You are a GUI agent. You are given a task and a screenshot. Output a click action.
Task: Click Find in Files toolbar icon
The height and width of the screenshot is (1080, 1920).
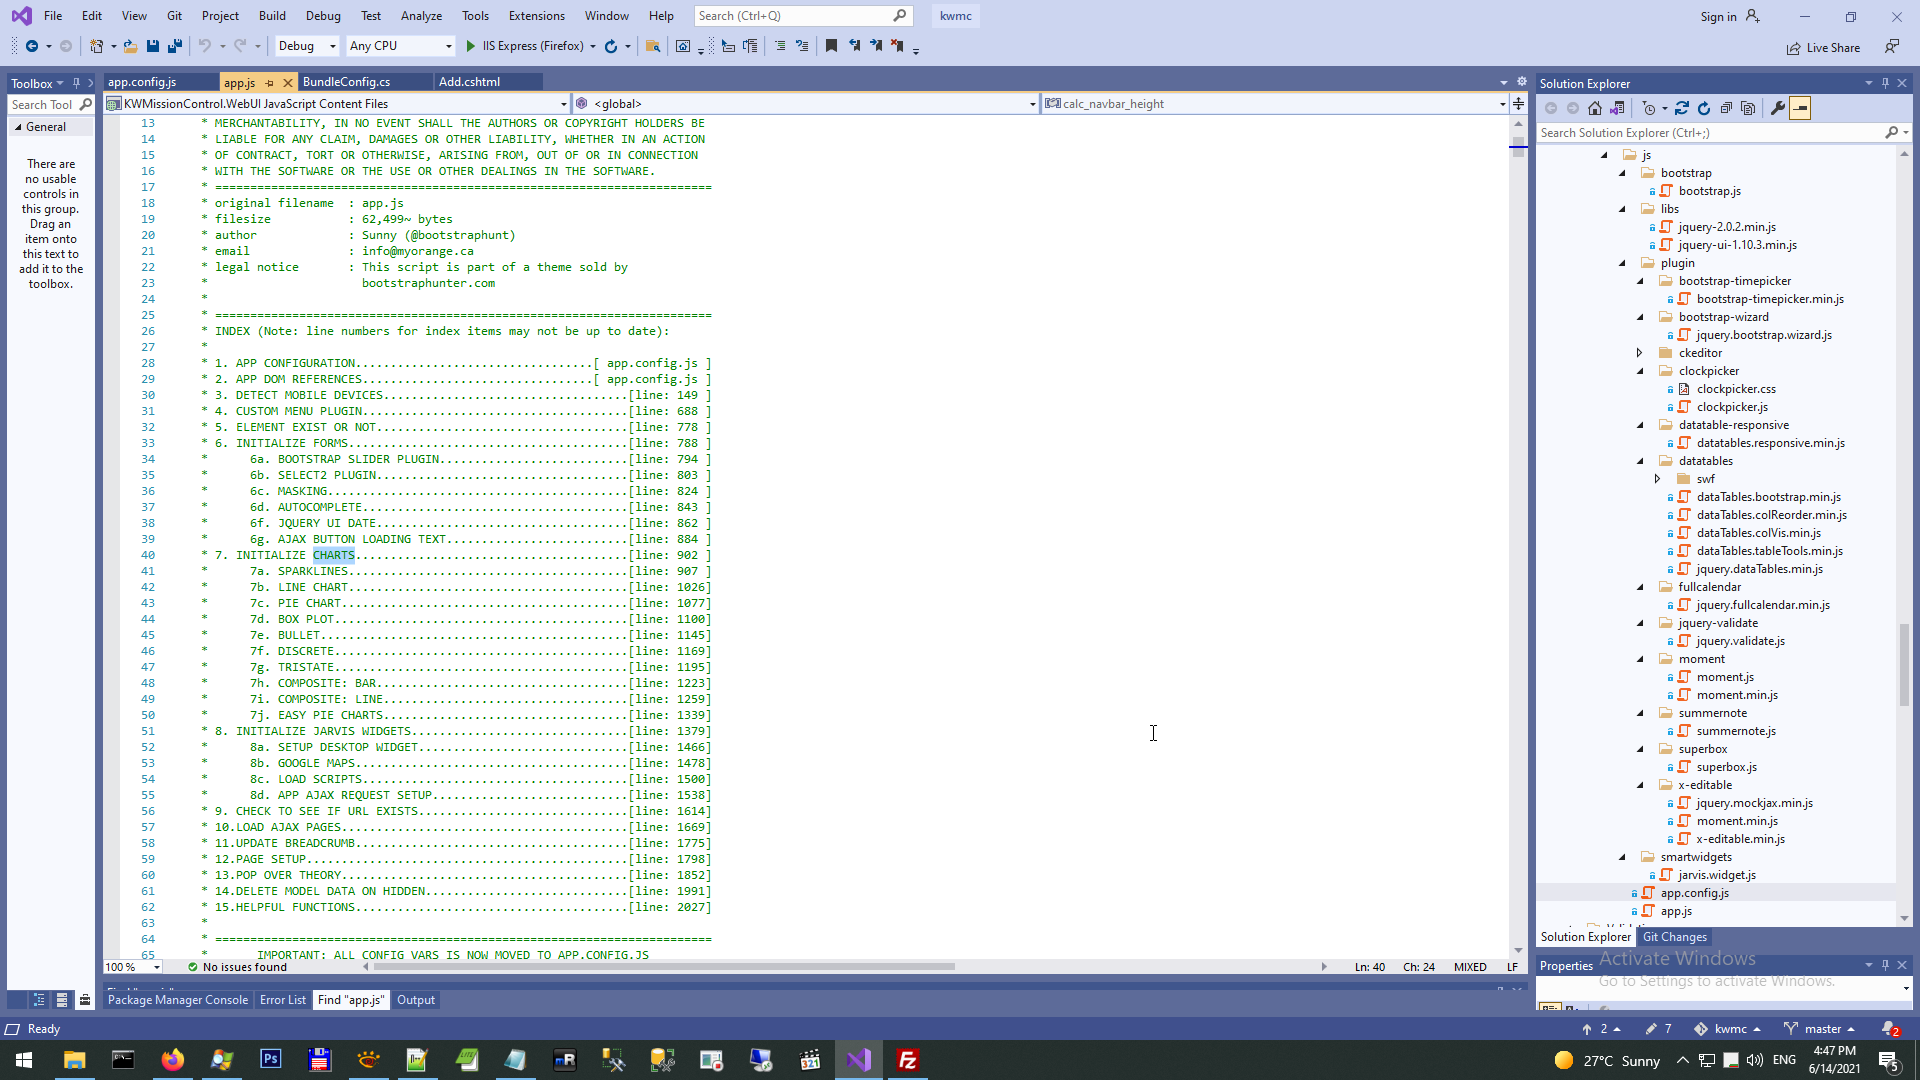pos(653,46)
